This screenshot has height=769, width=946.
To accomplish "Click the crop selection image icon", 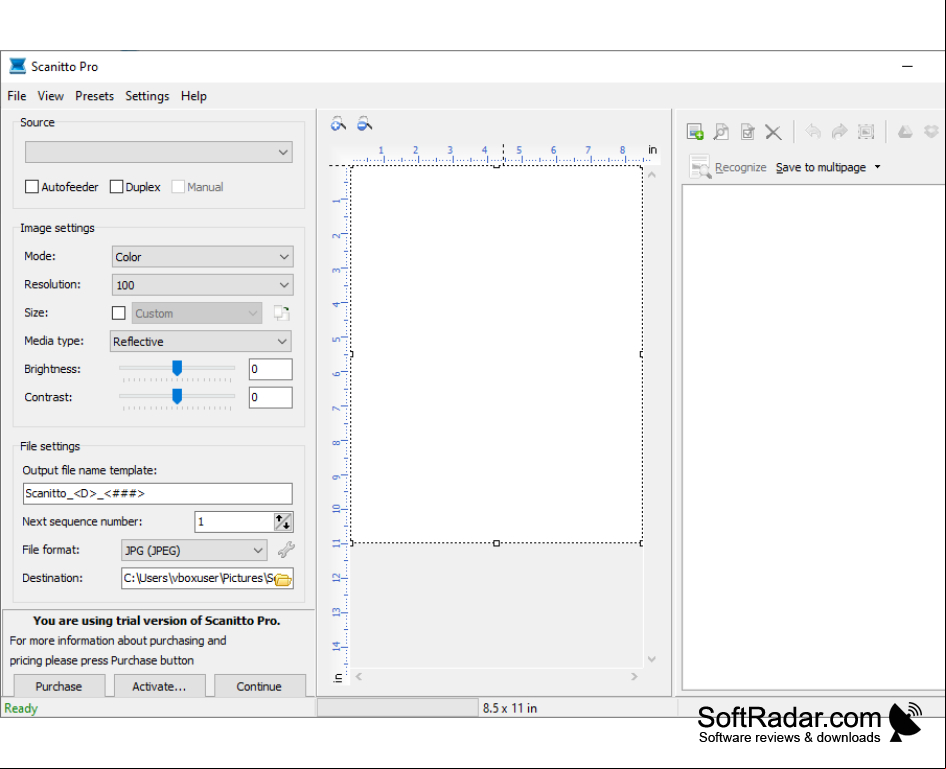I will [866, 131].
